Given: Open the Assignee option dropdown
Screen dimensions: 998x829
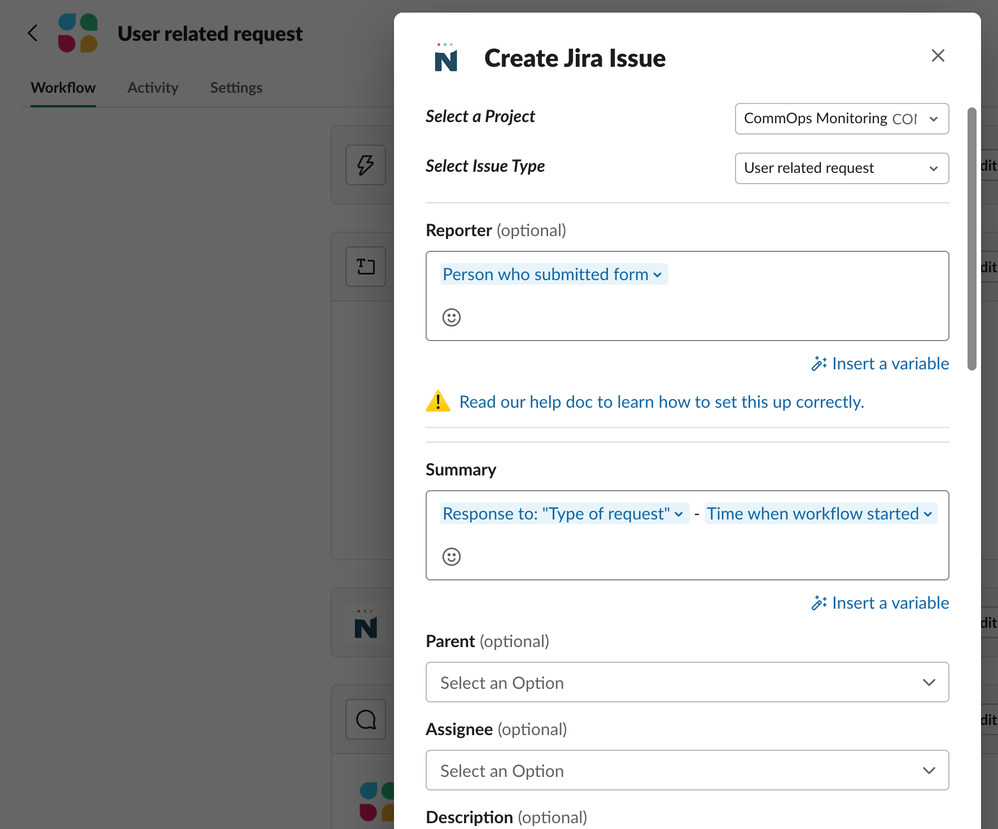Looking at the screenshot, I should click(687, 770).
